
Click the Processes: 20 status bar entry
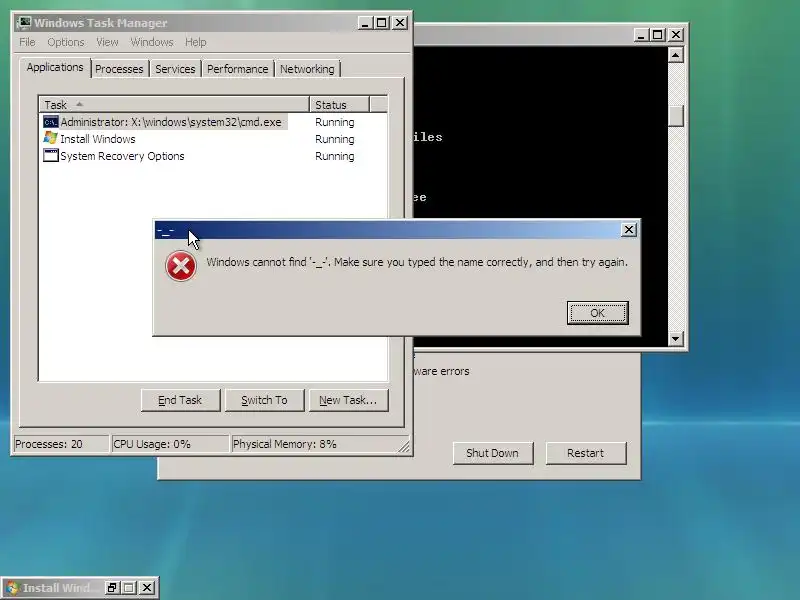coord(61,444)
